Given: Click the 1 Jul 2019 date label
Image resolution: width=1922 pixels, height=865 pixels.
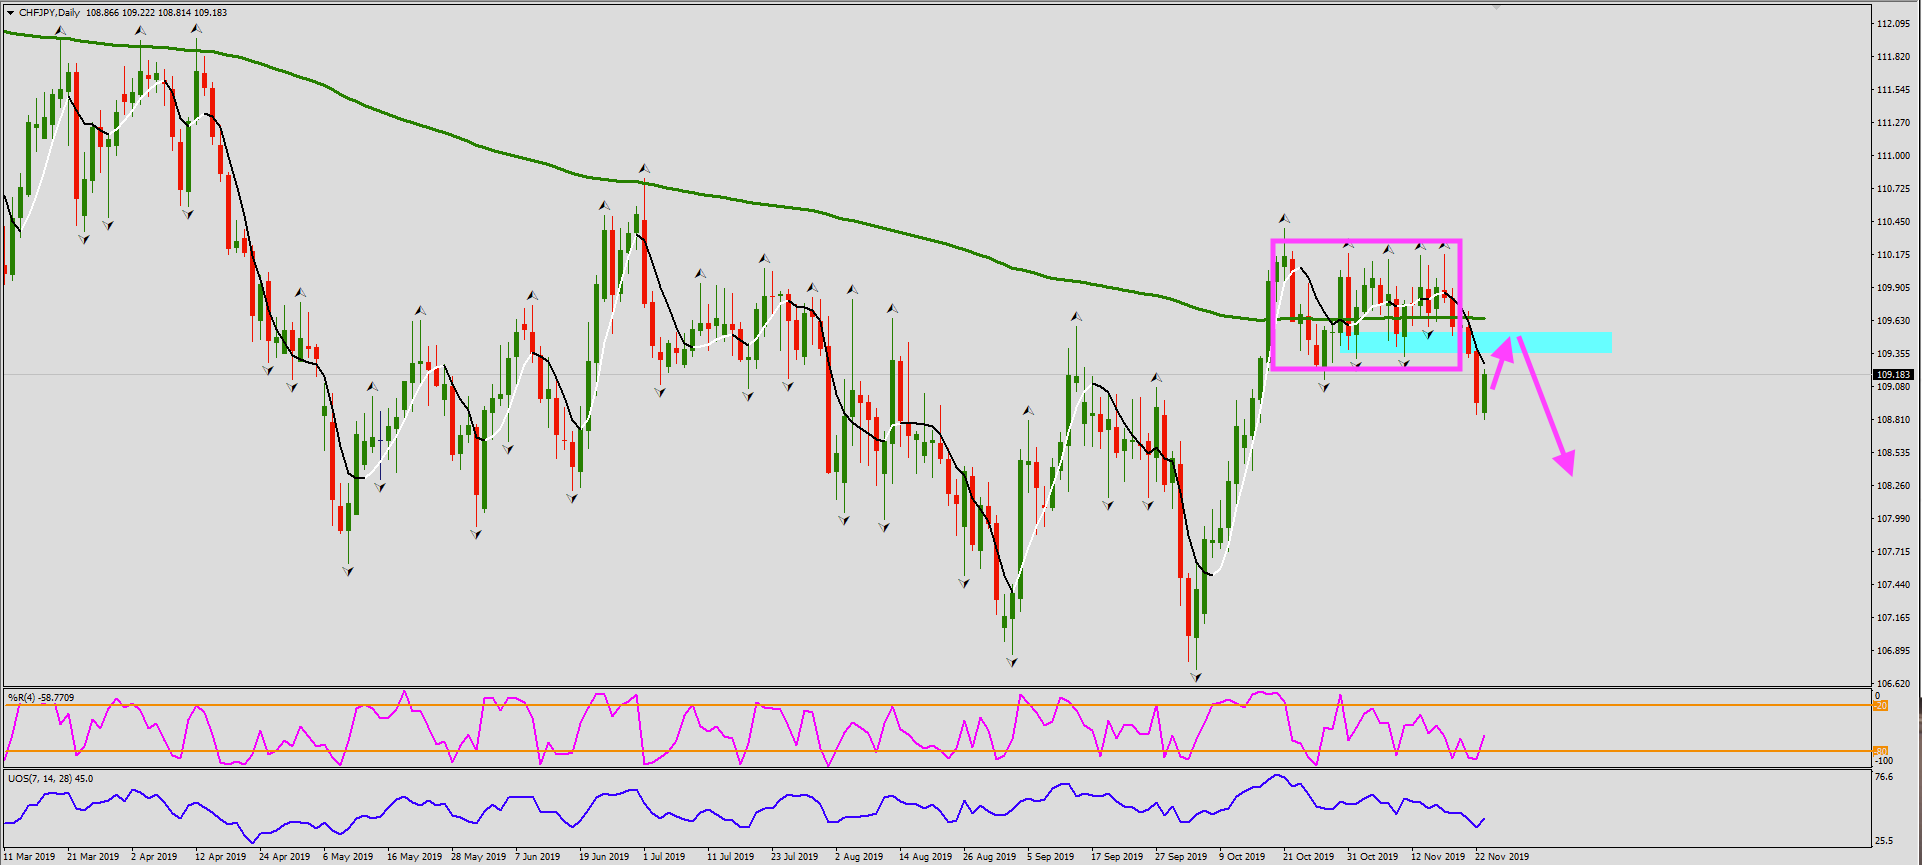Looking at the screenshot, I should (665, 857).
